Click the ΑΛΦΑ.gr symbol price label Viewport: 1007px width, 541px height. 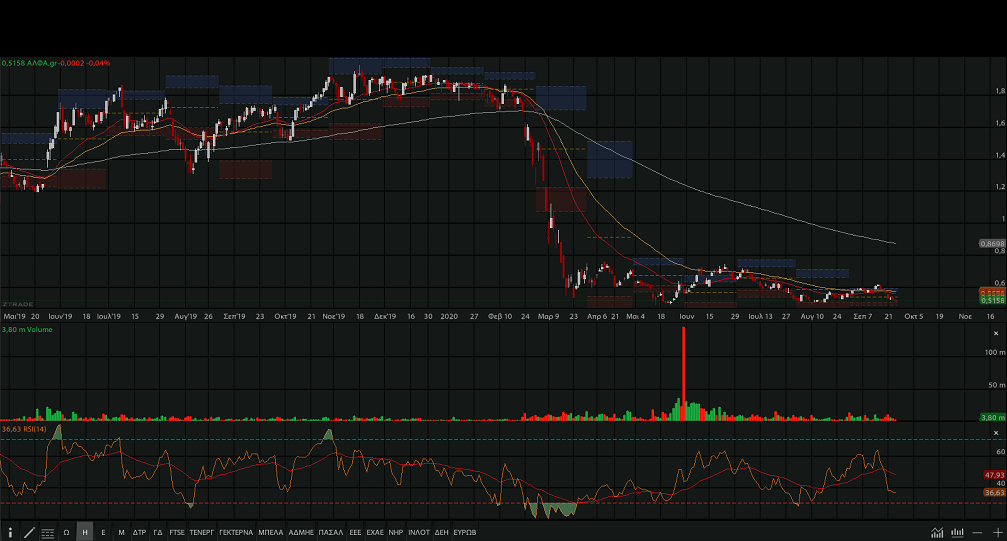[55, 63]
